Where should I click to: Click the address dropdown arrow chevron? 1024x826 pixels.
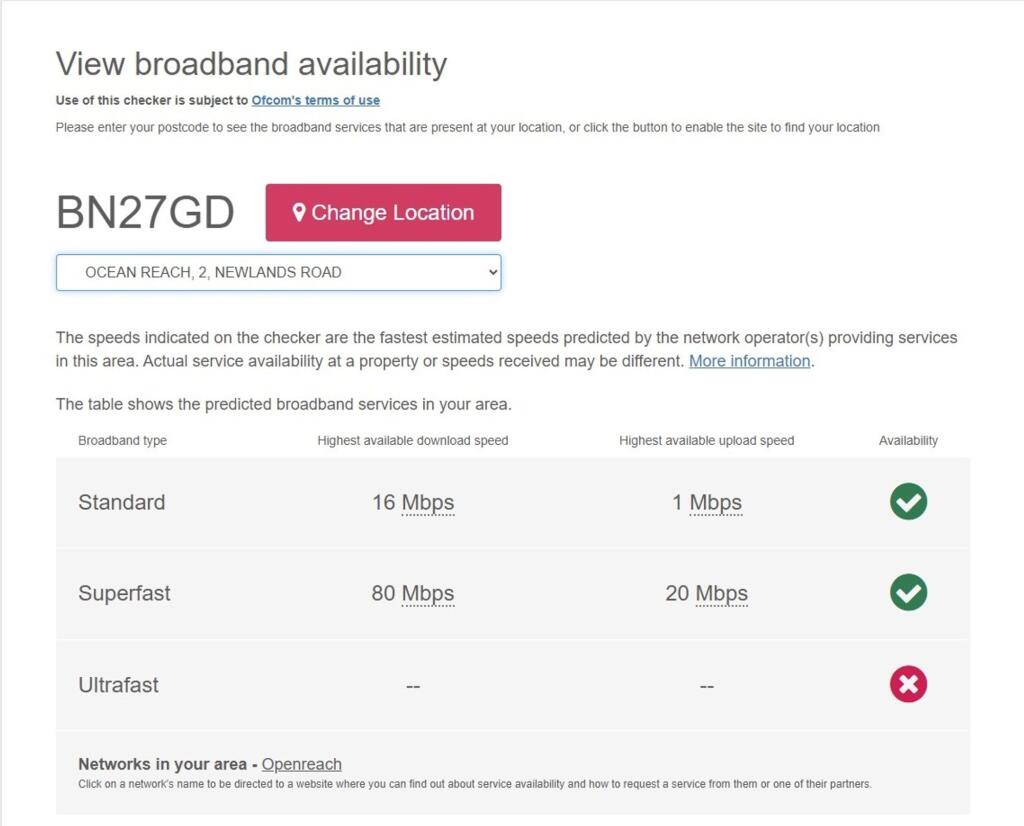(x=491, y=272)
